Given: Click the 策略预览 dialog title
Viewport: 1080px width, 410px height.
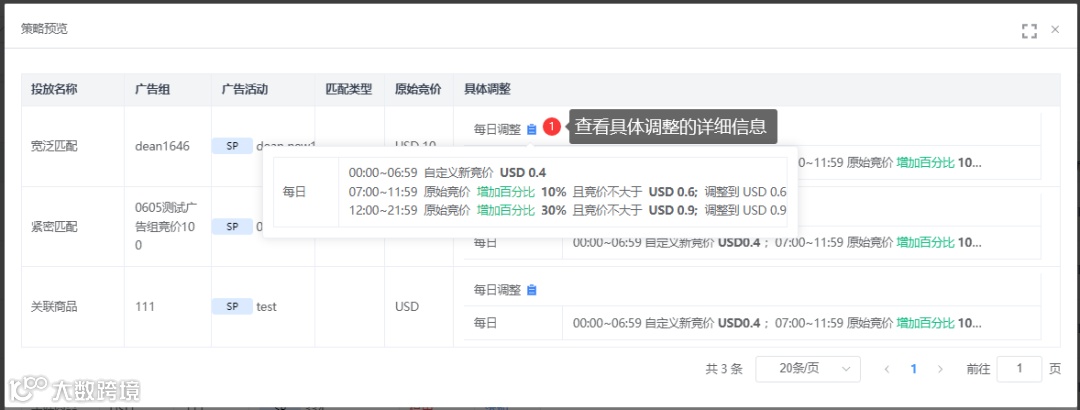Looking at the screenshot, I should [x=44, y=29].
